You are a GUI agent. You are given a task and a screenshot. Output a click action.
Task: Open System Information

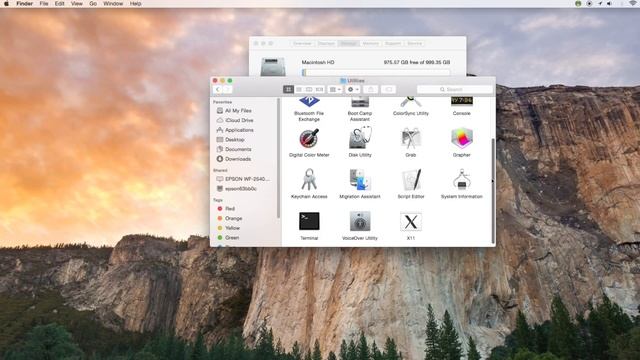click(x=462, y=180)
